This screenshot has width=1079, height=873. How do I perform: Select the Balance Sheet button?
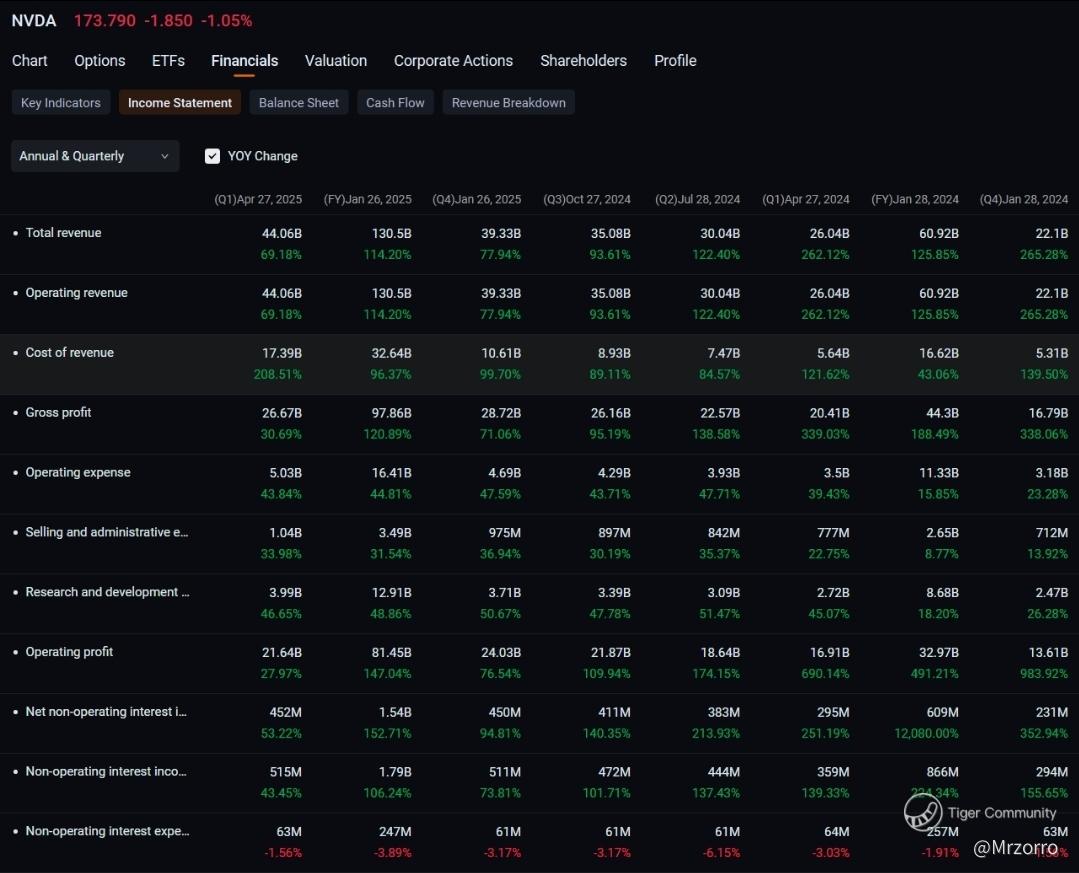(299, 103)
